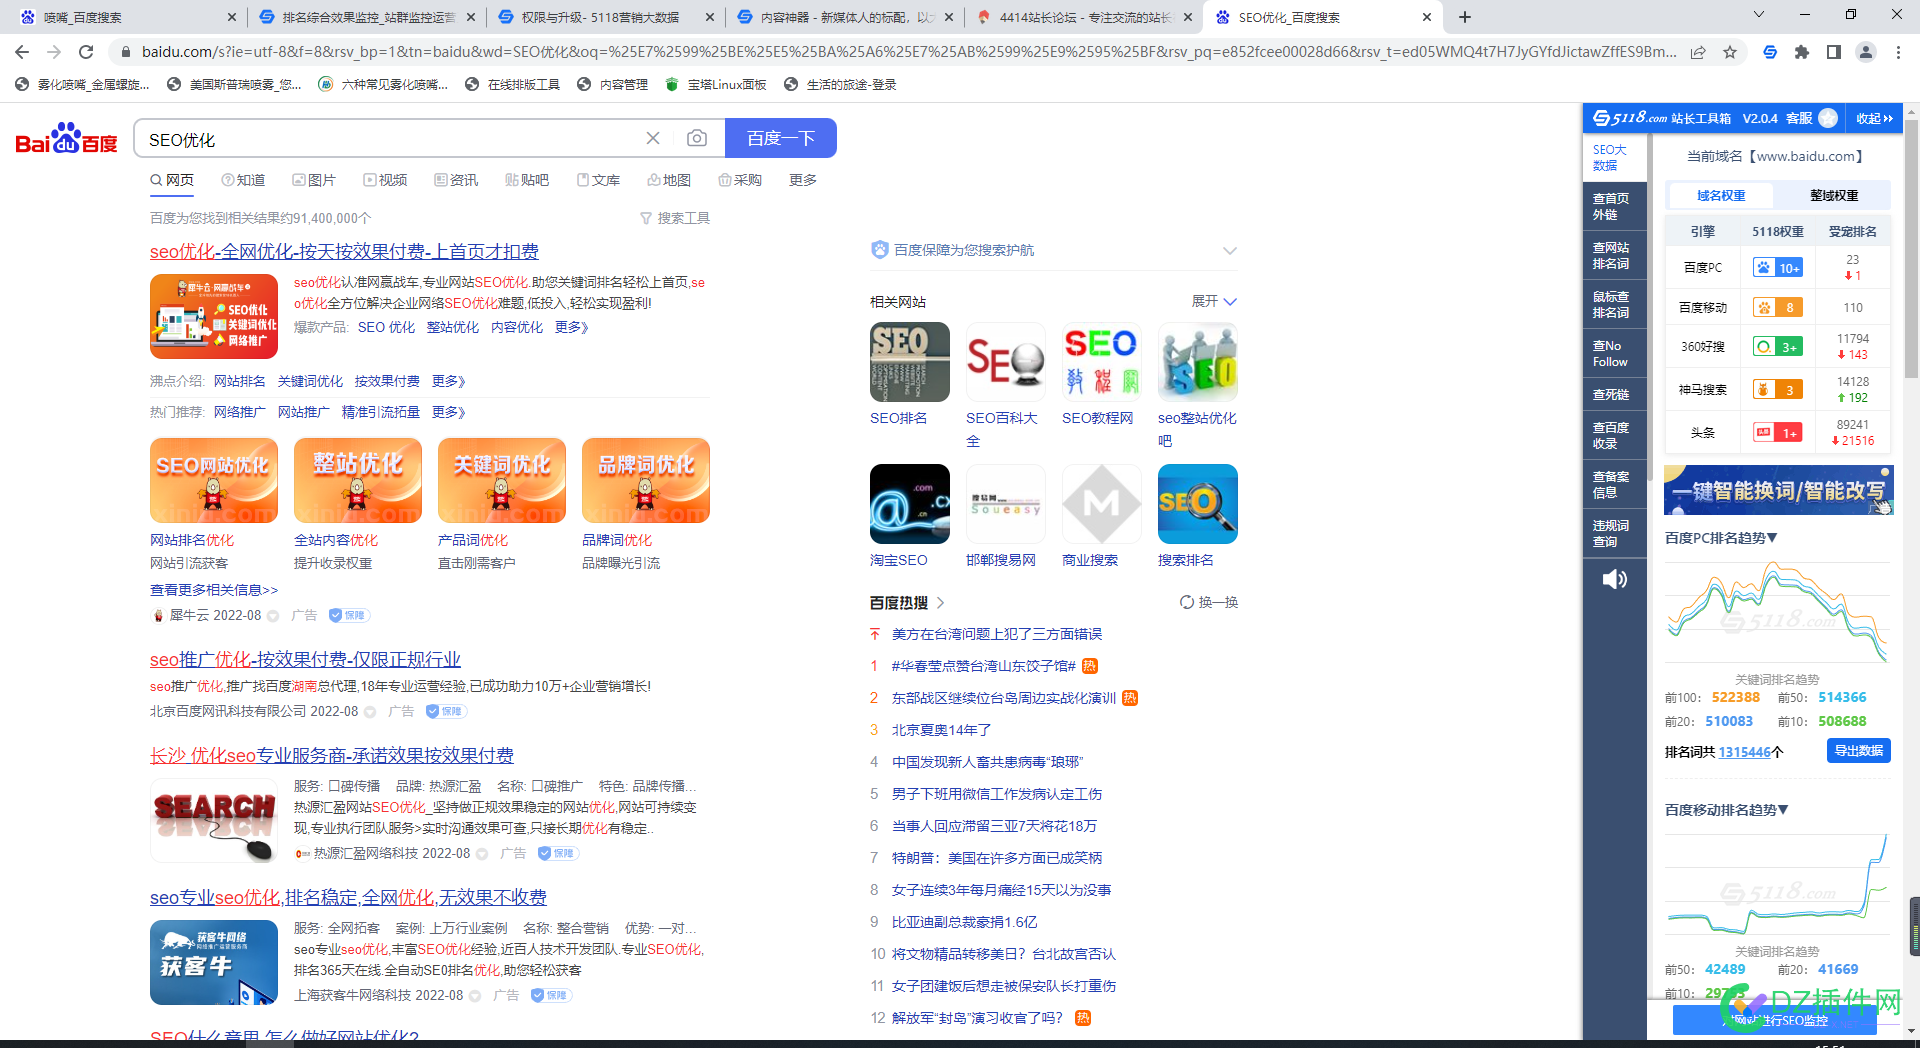Collapse 5118 panel with 收起
1920x1048 pixels.
1874,118
